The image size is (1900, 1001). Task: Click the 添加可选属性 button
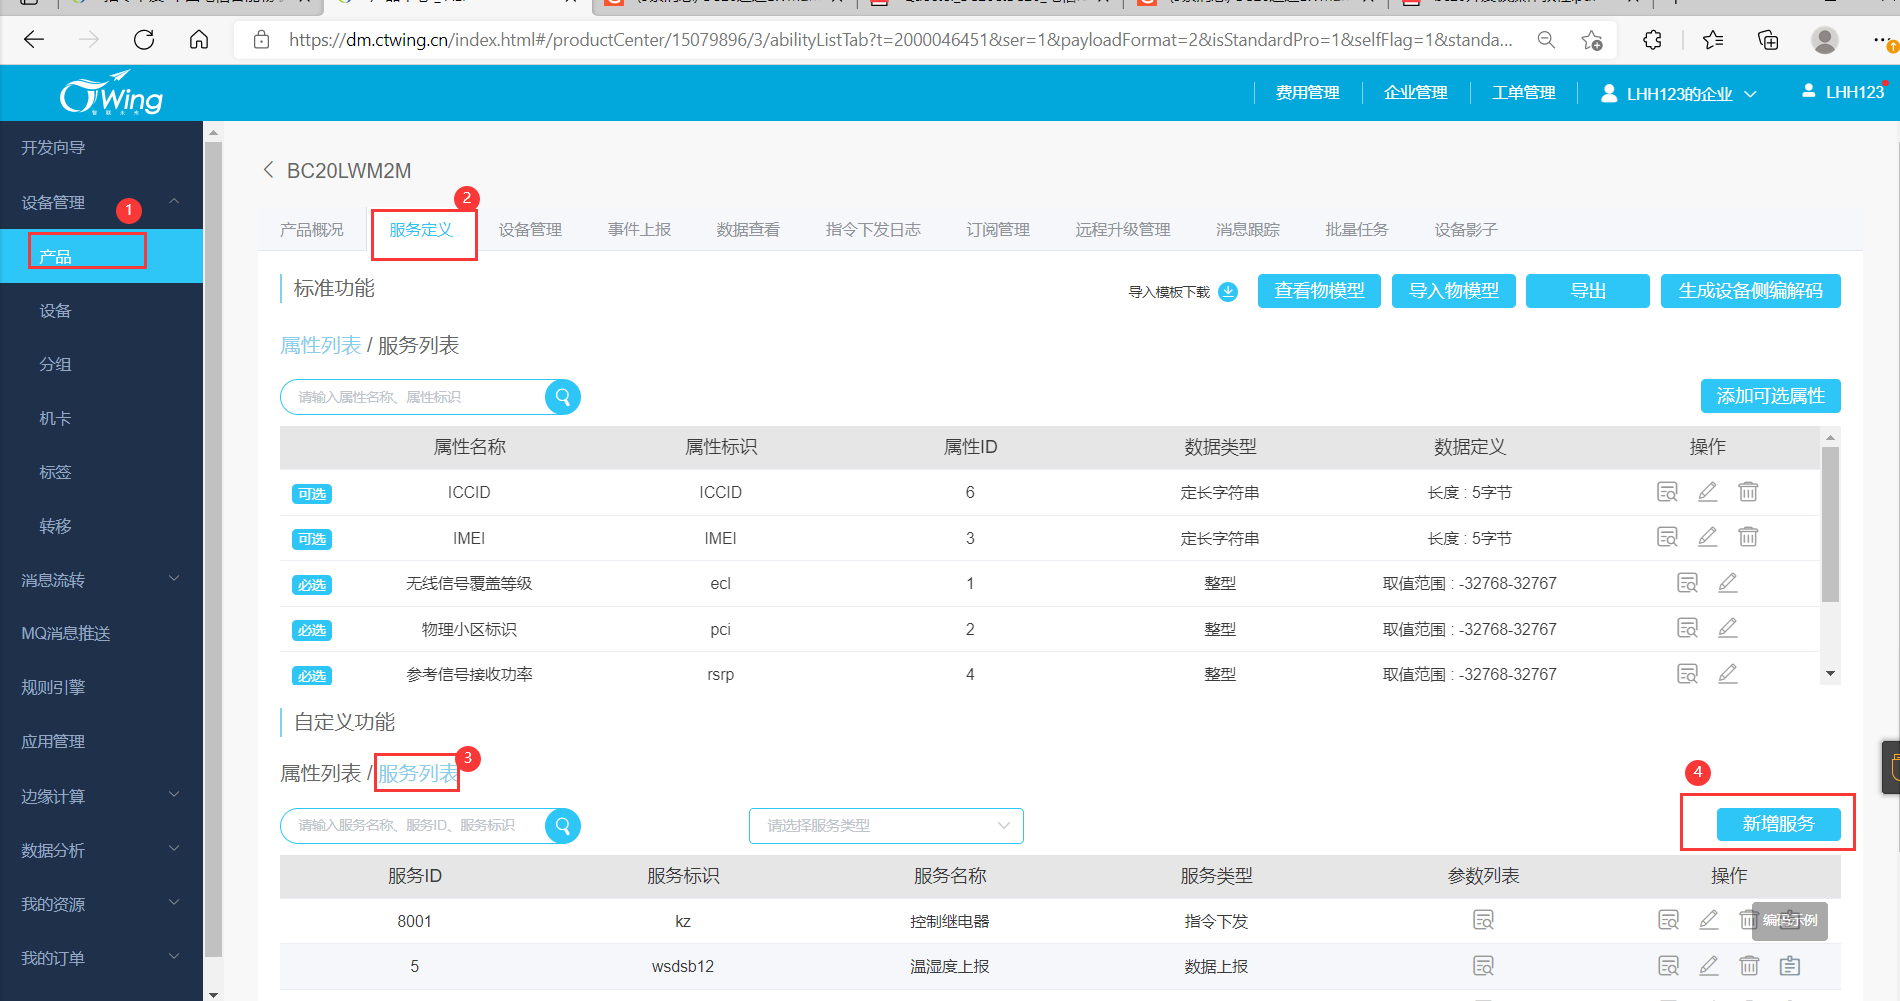(1771, 396)
